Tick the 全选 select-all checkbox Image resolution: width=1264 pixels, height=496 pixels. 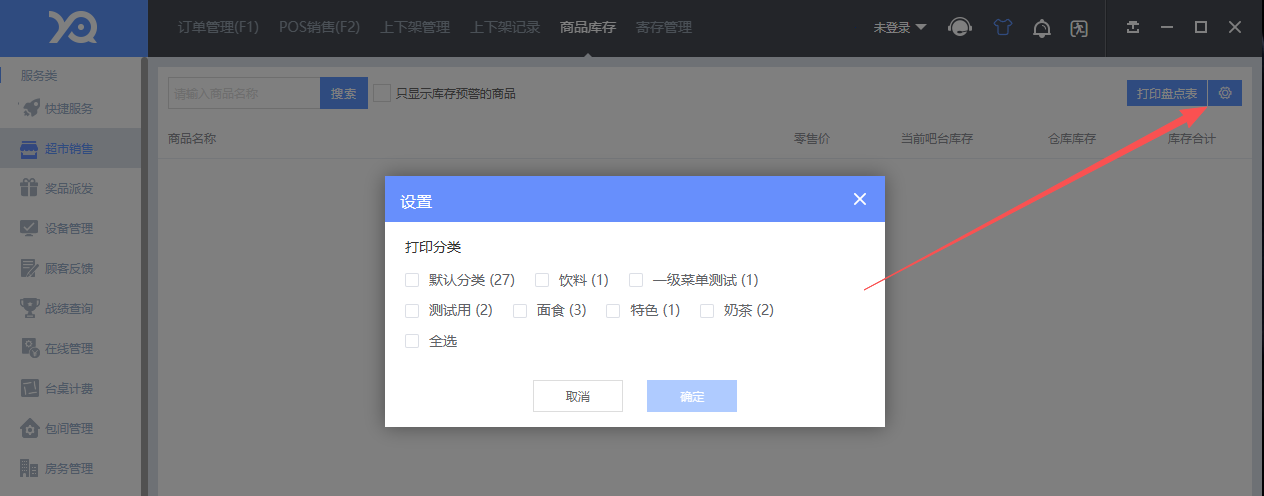pos(412,341)
